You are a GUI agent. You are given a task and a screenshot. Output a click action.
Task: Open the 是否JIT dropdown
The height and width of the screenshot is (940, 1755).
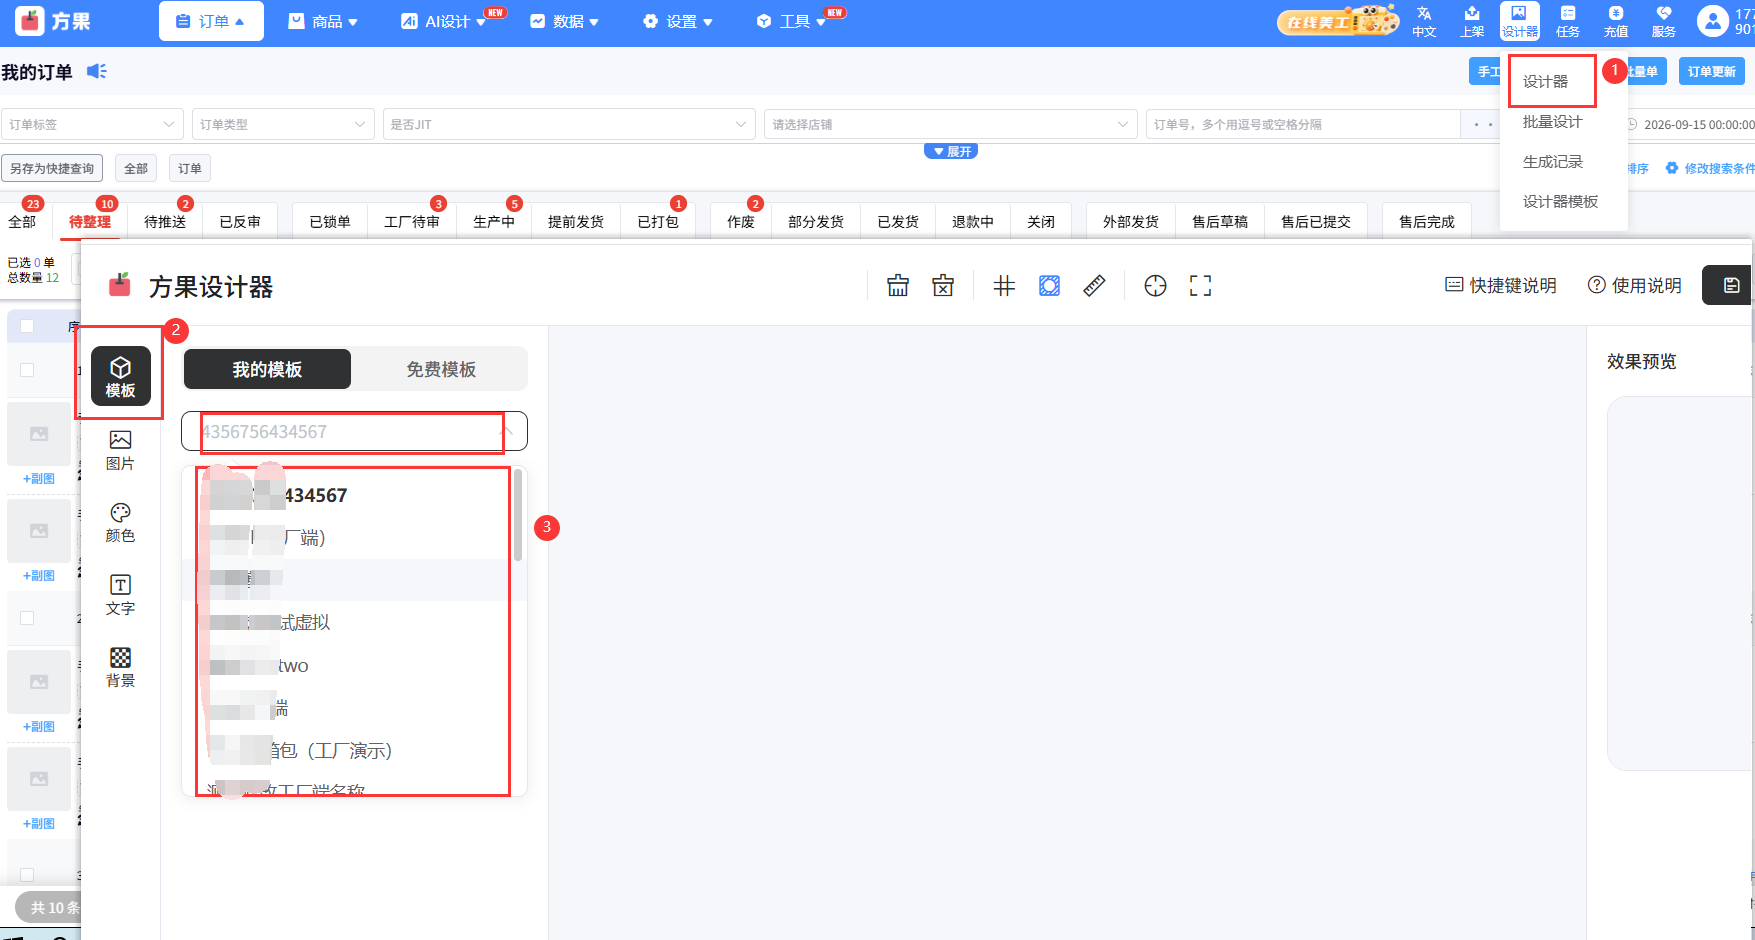(x=568, y=124)
